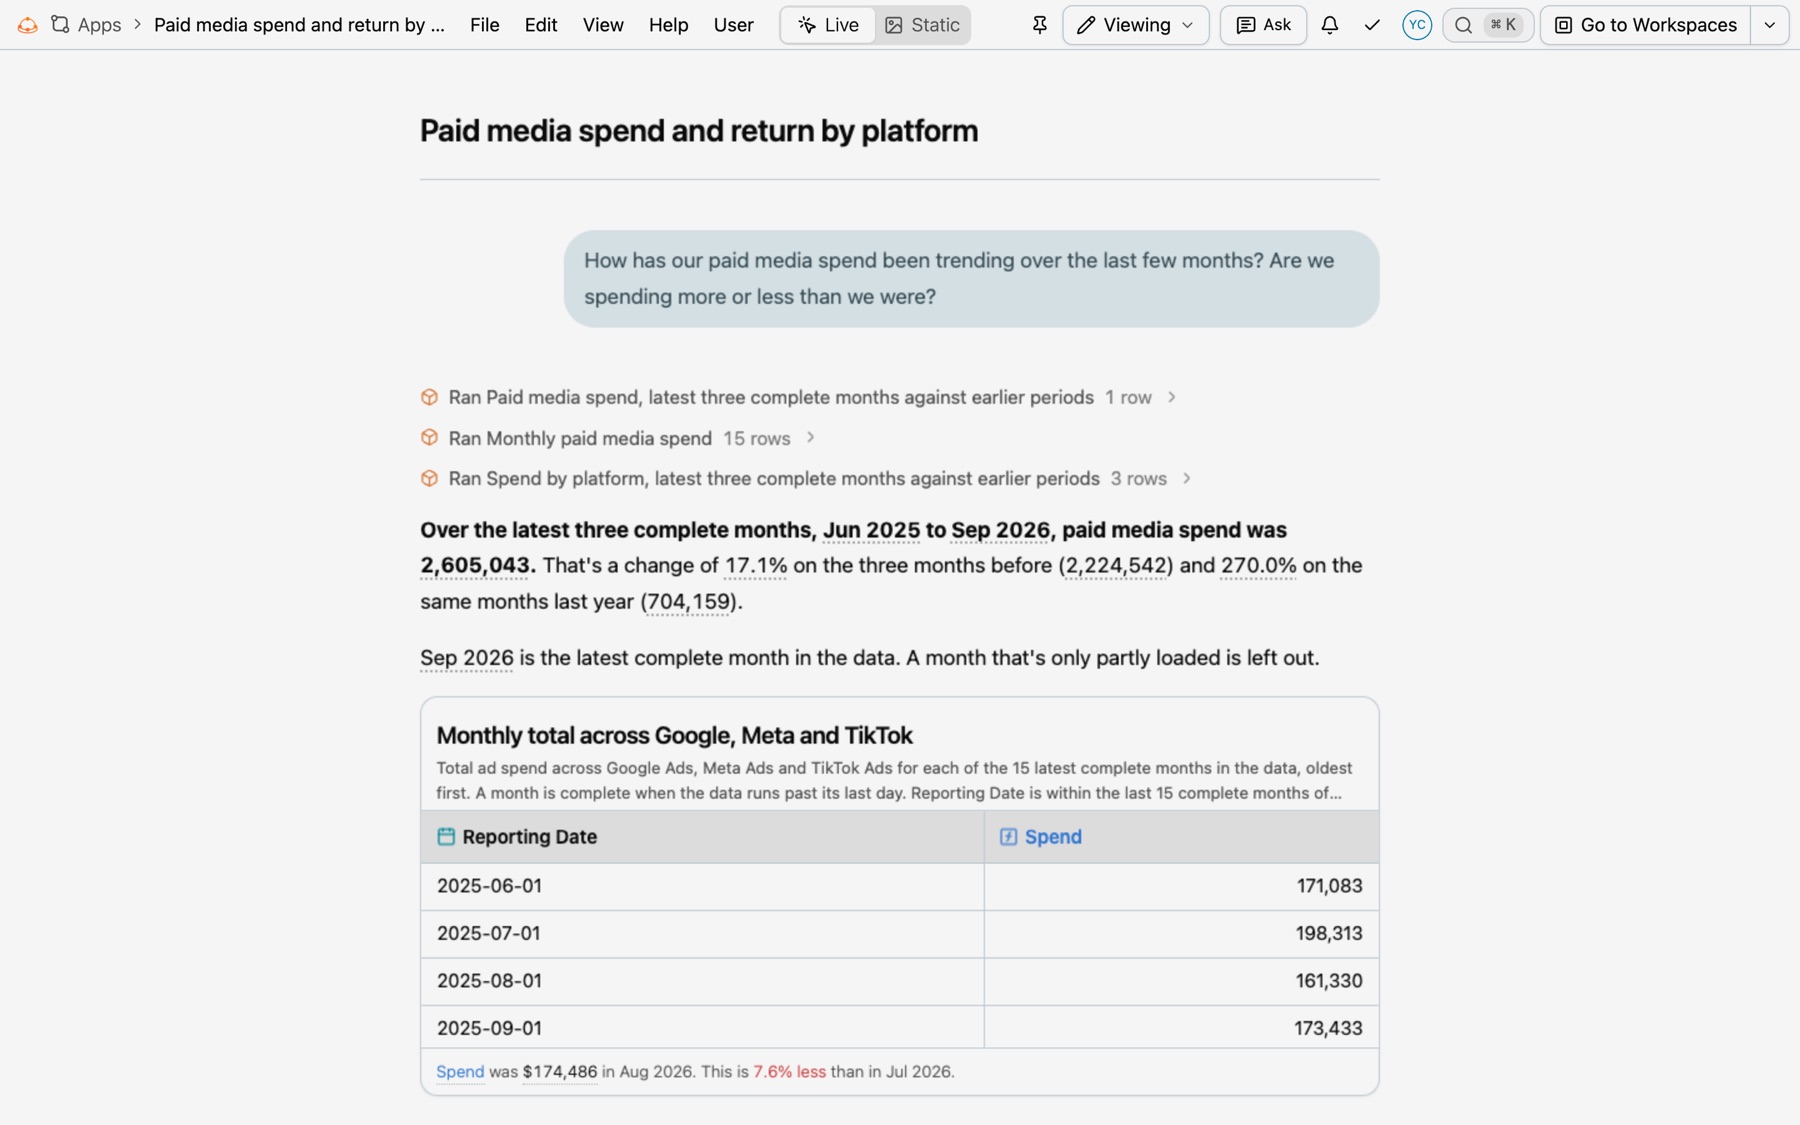Open the notifications bell
The width and height of the screenshot is (1800, 1125).
point(1329,25)
